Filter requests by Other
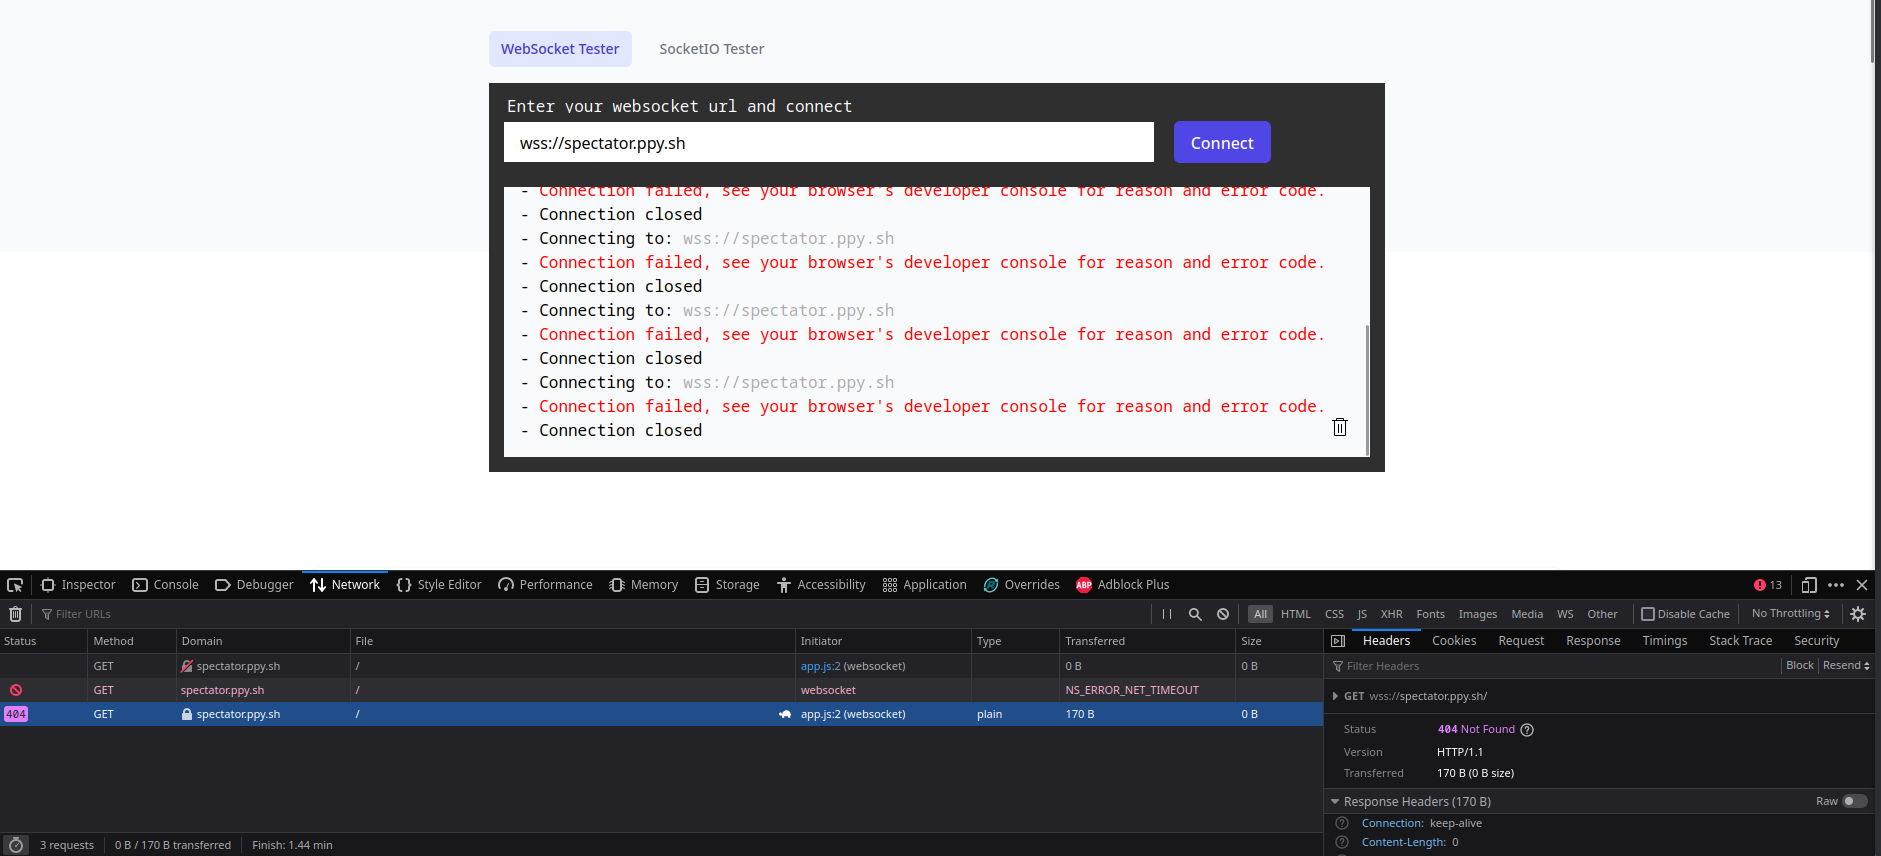Screen dimensions: 1881x856 [1602, 614]
